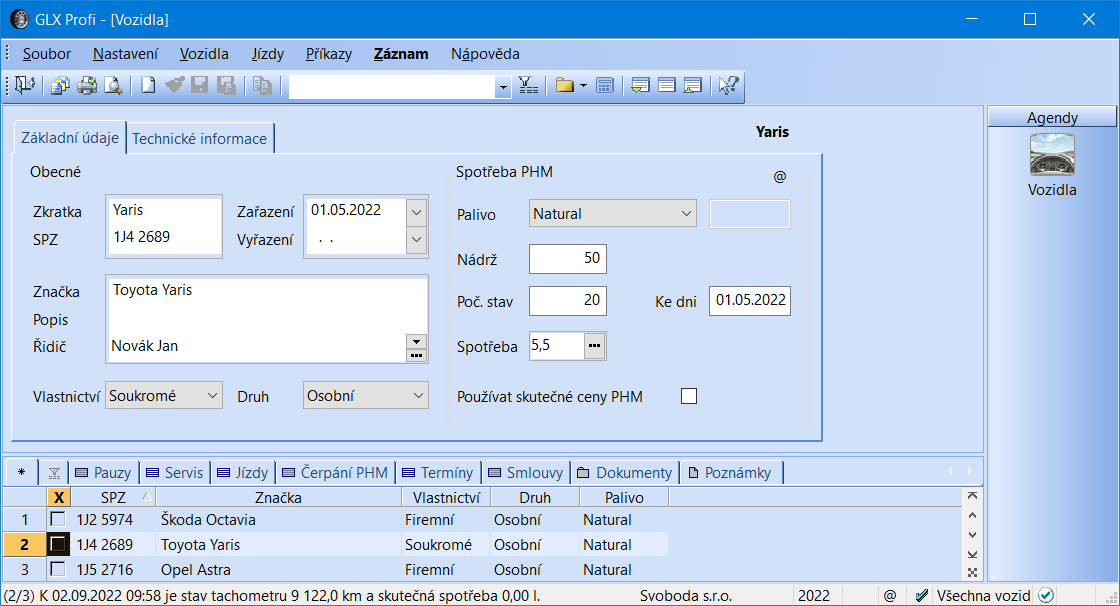This screenshot has width=1120, height=606.
Task: Open the dropdown arrow beside folder icon
Action: [x=583, y=86]
